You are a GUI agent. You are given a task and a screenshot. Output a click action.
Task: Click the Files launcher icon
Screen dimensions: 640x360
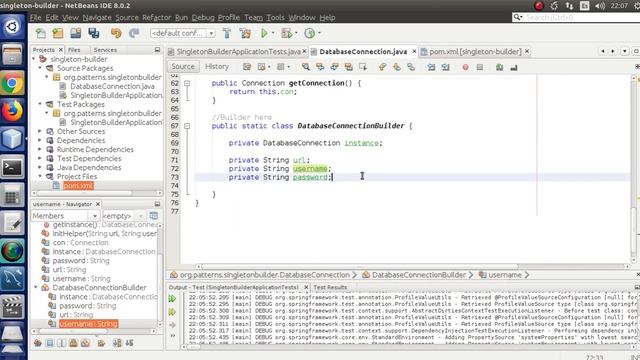[12, 55]
